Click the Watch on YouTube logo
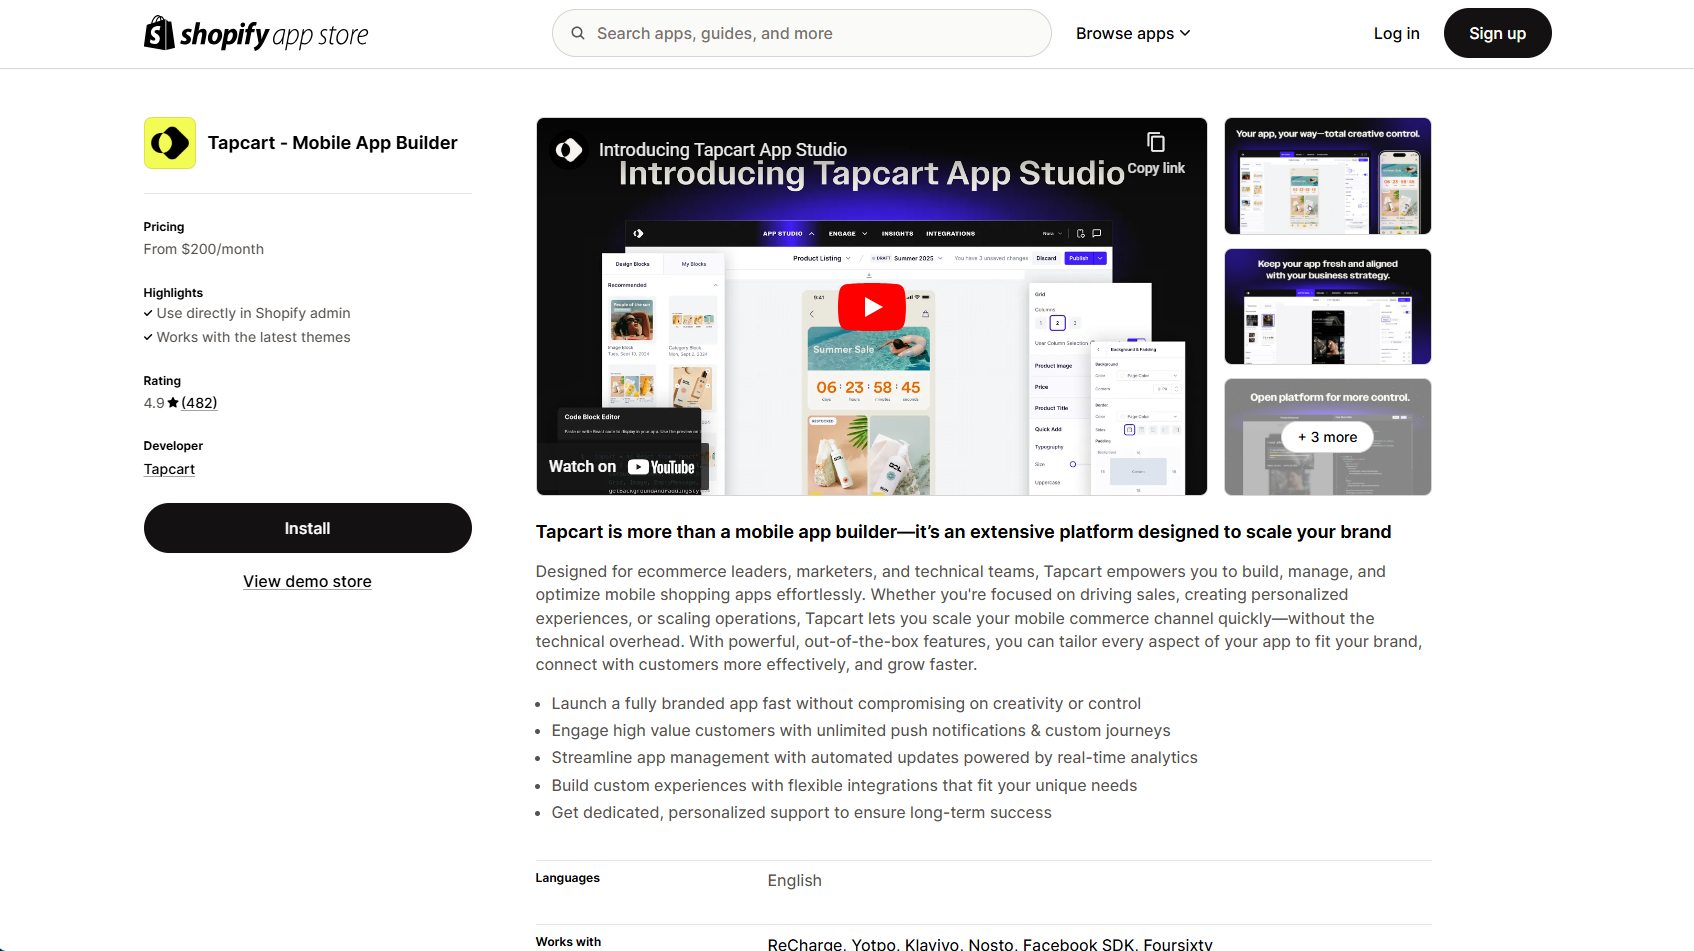 [x=661, y=467]
